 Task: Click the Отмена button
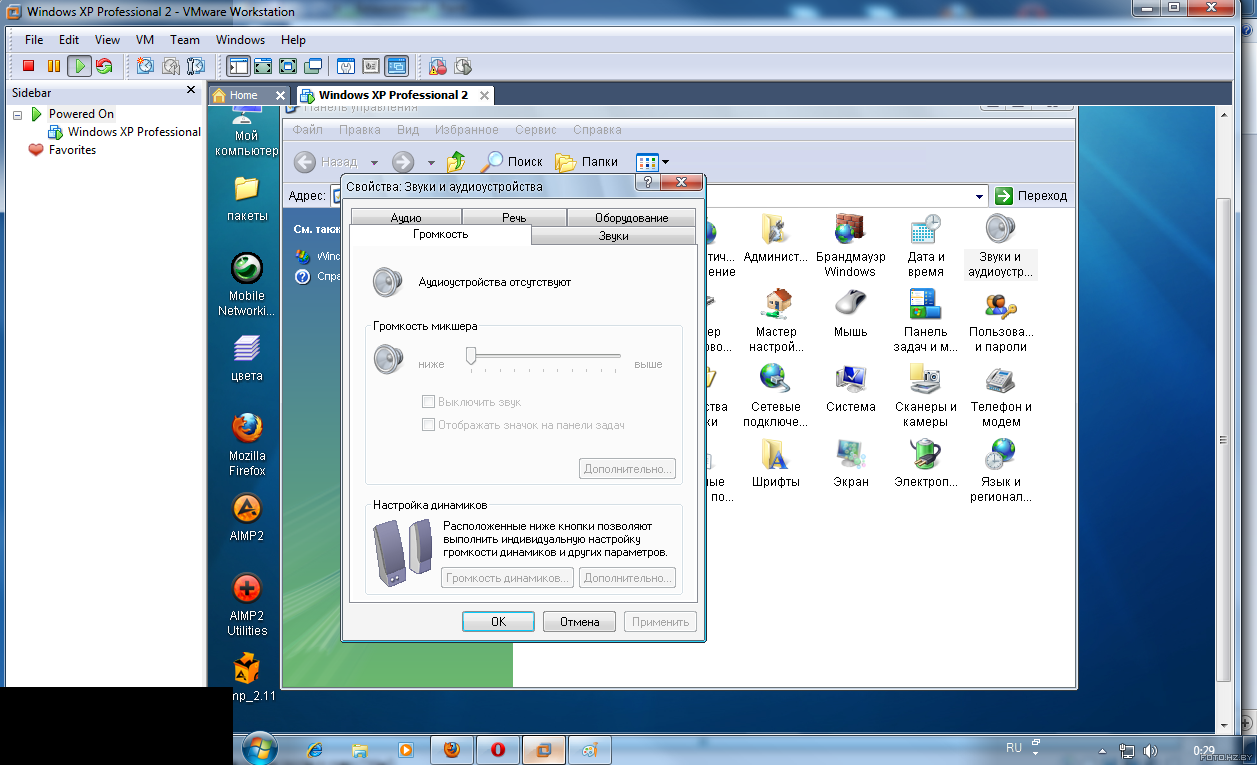click(x=579, y=622)
